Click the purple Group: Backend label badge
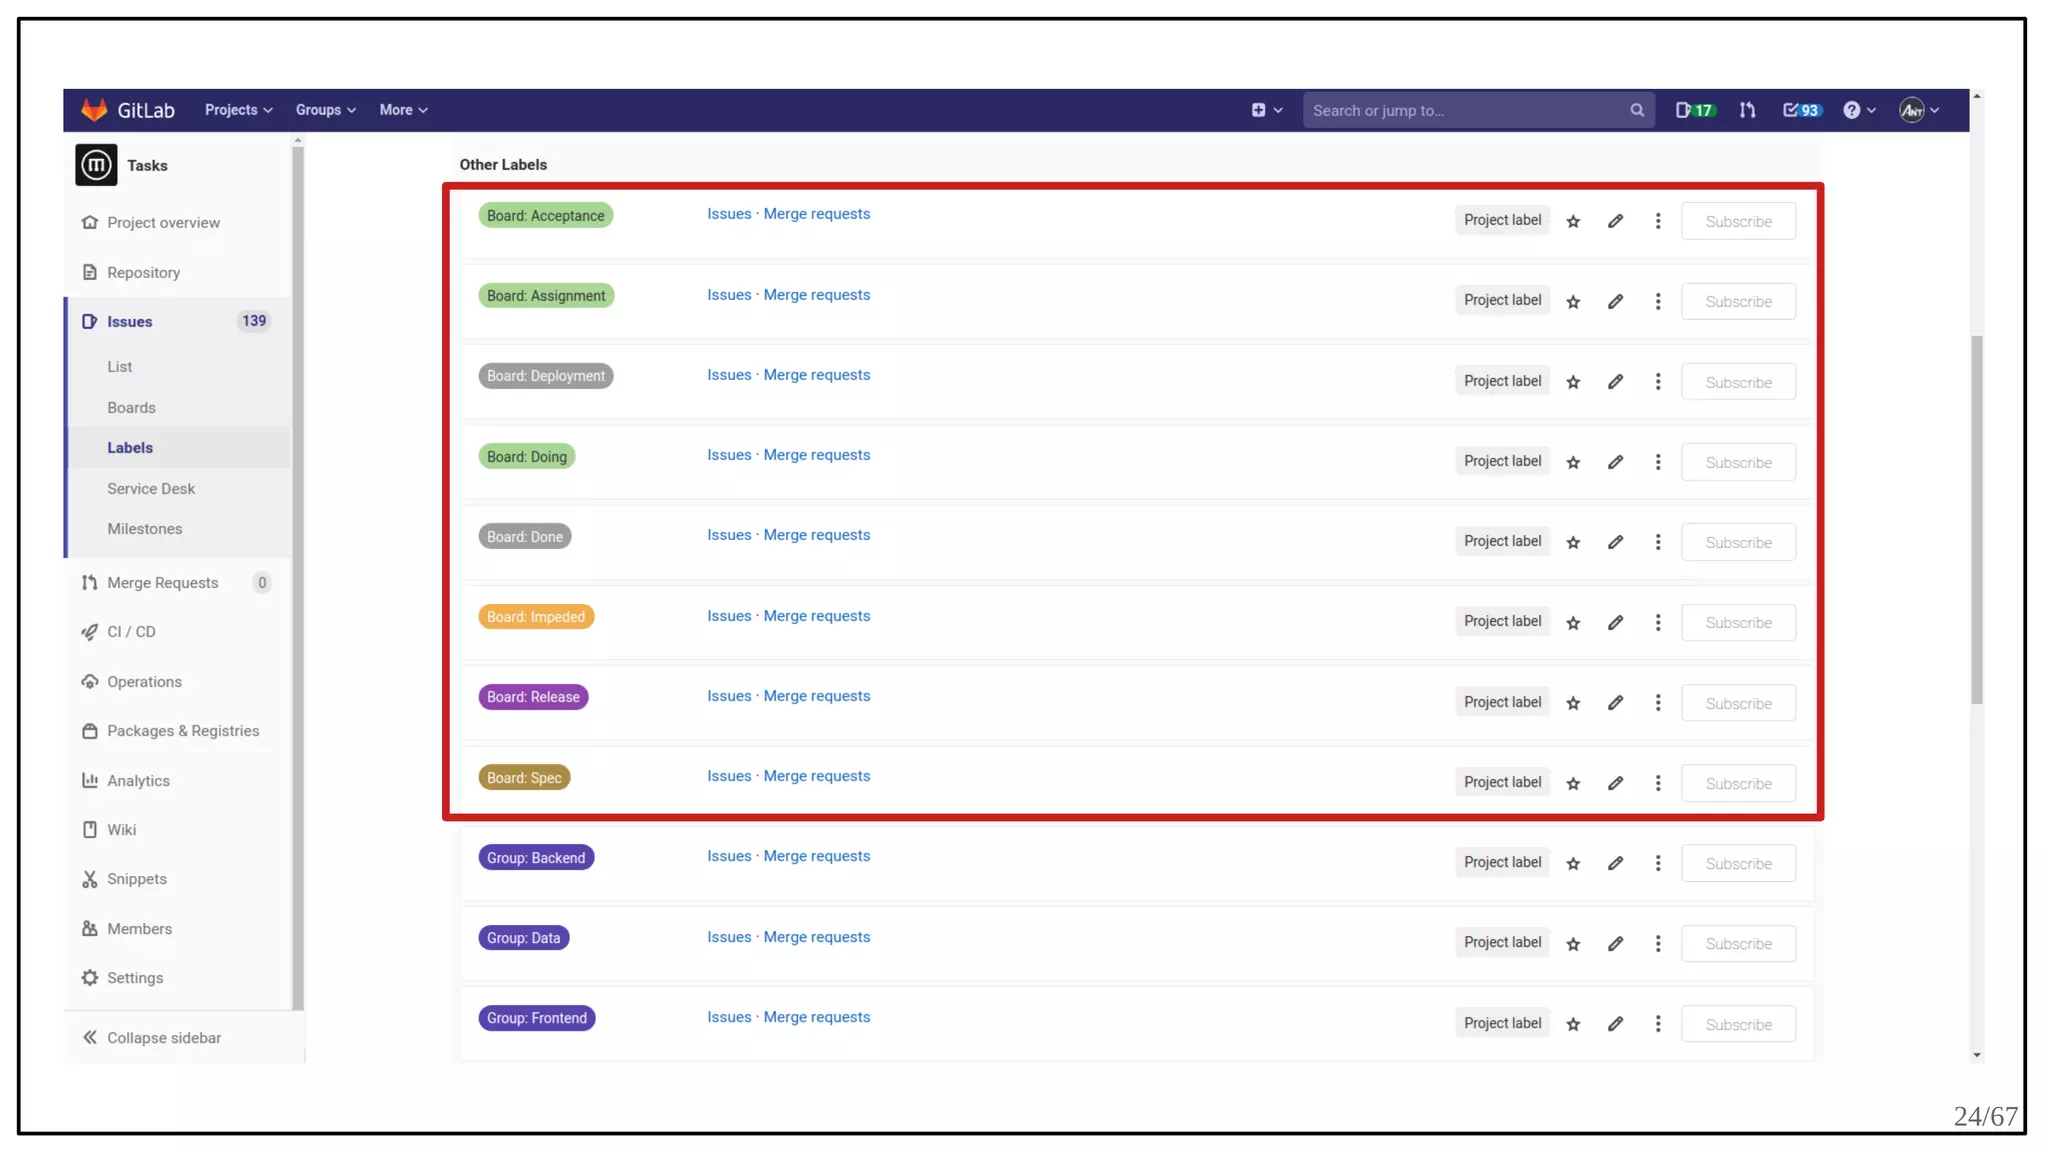 click(x=536, y=858)
